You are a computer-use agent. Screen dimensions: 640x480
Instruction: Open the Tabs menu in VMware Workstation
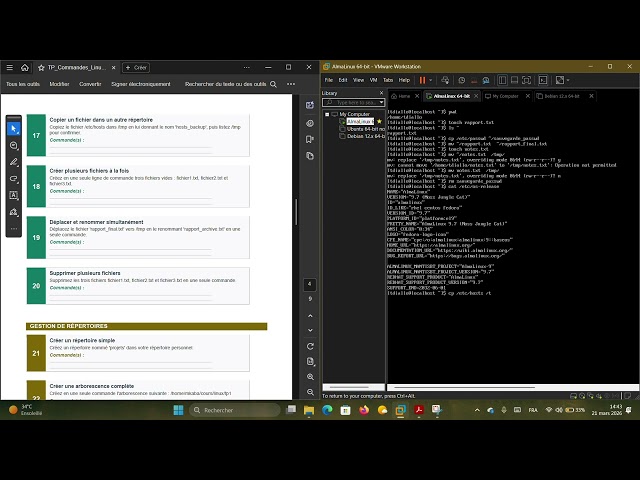(388, 80)
